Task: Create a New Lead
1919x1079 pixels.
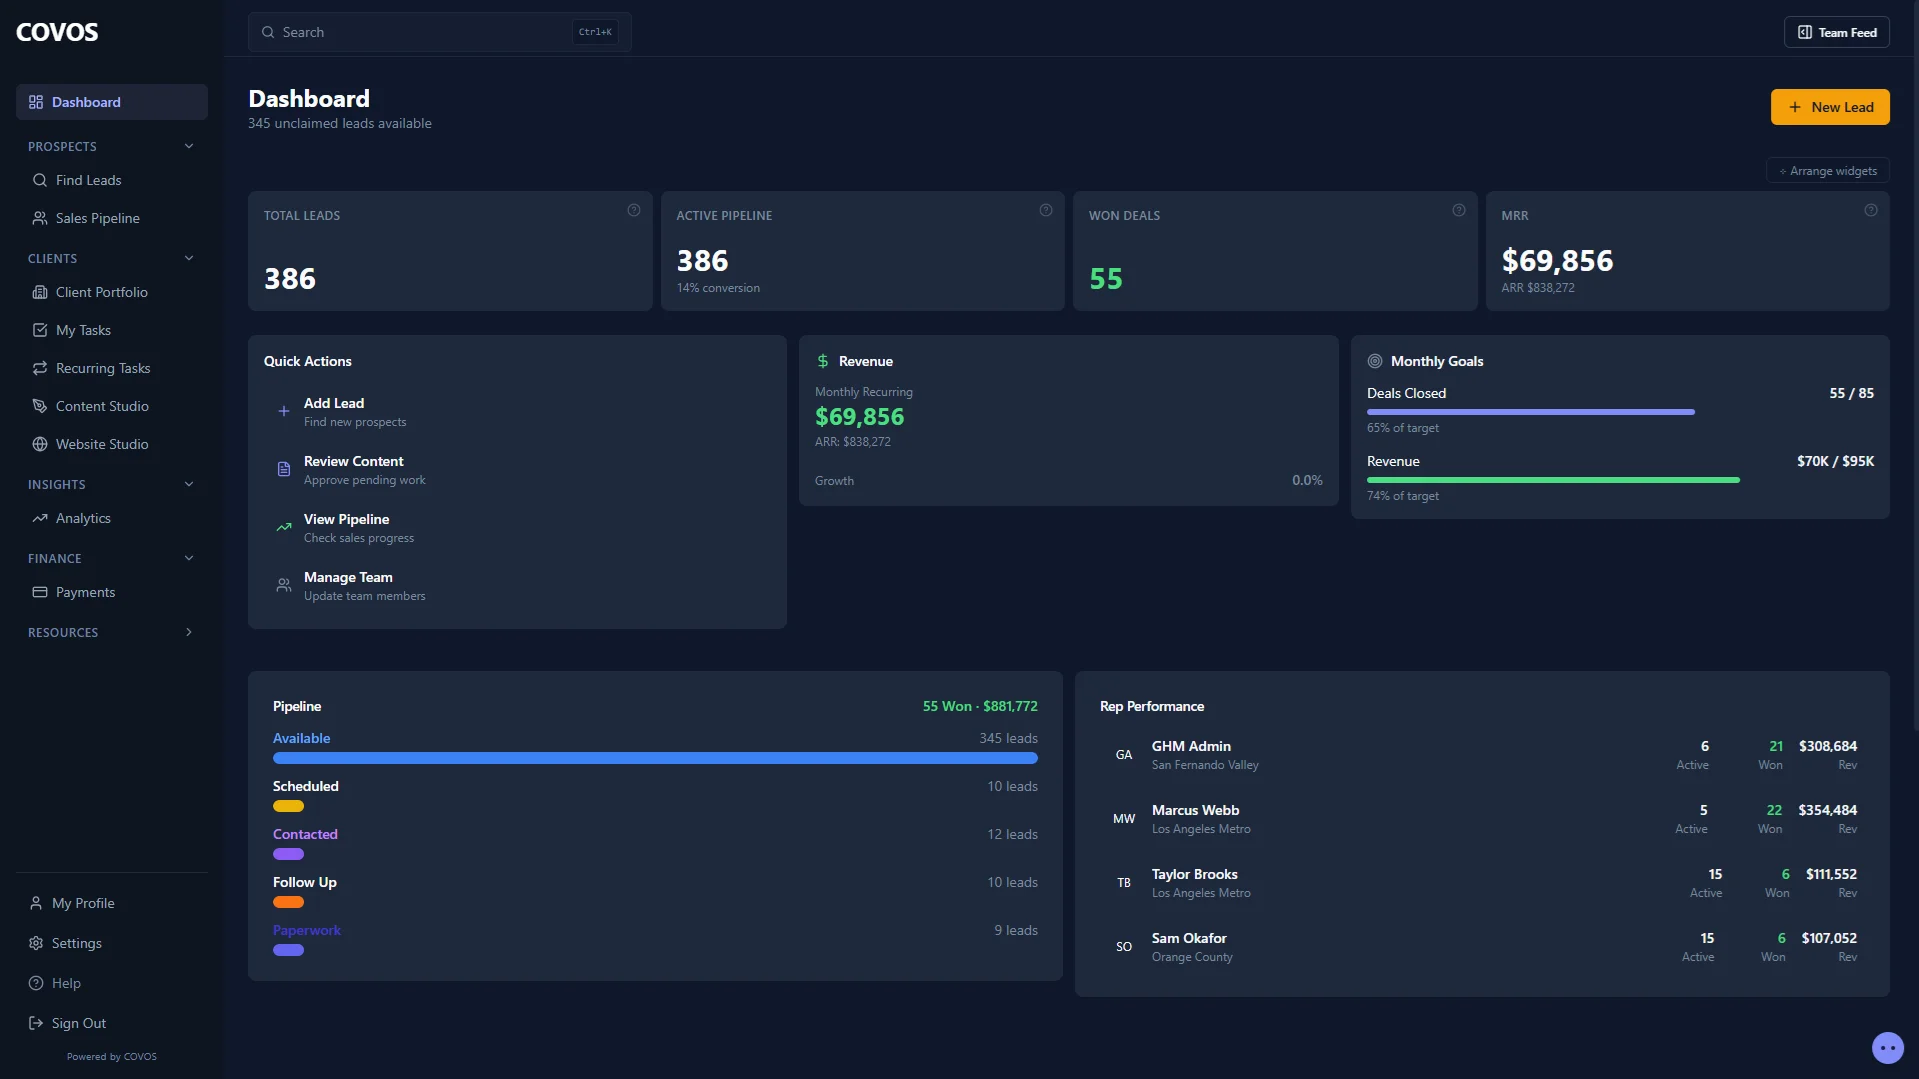Action: [1830, 107]
